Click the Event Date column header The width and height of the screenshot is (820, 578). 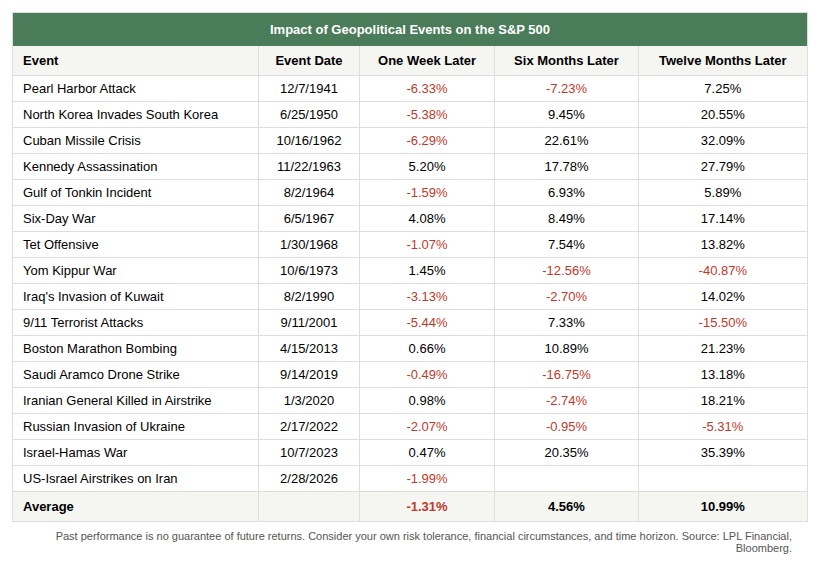pos(308,61)
